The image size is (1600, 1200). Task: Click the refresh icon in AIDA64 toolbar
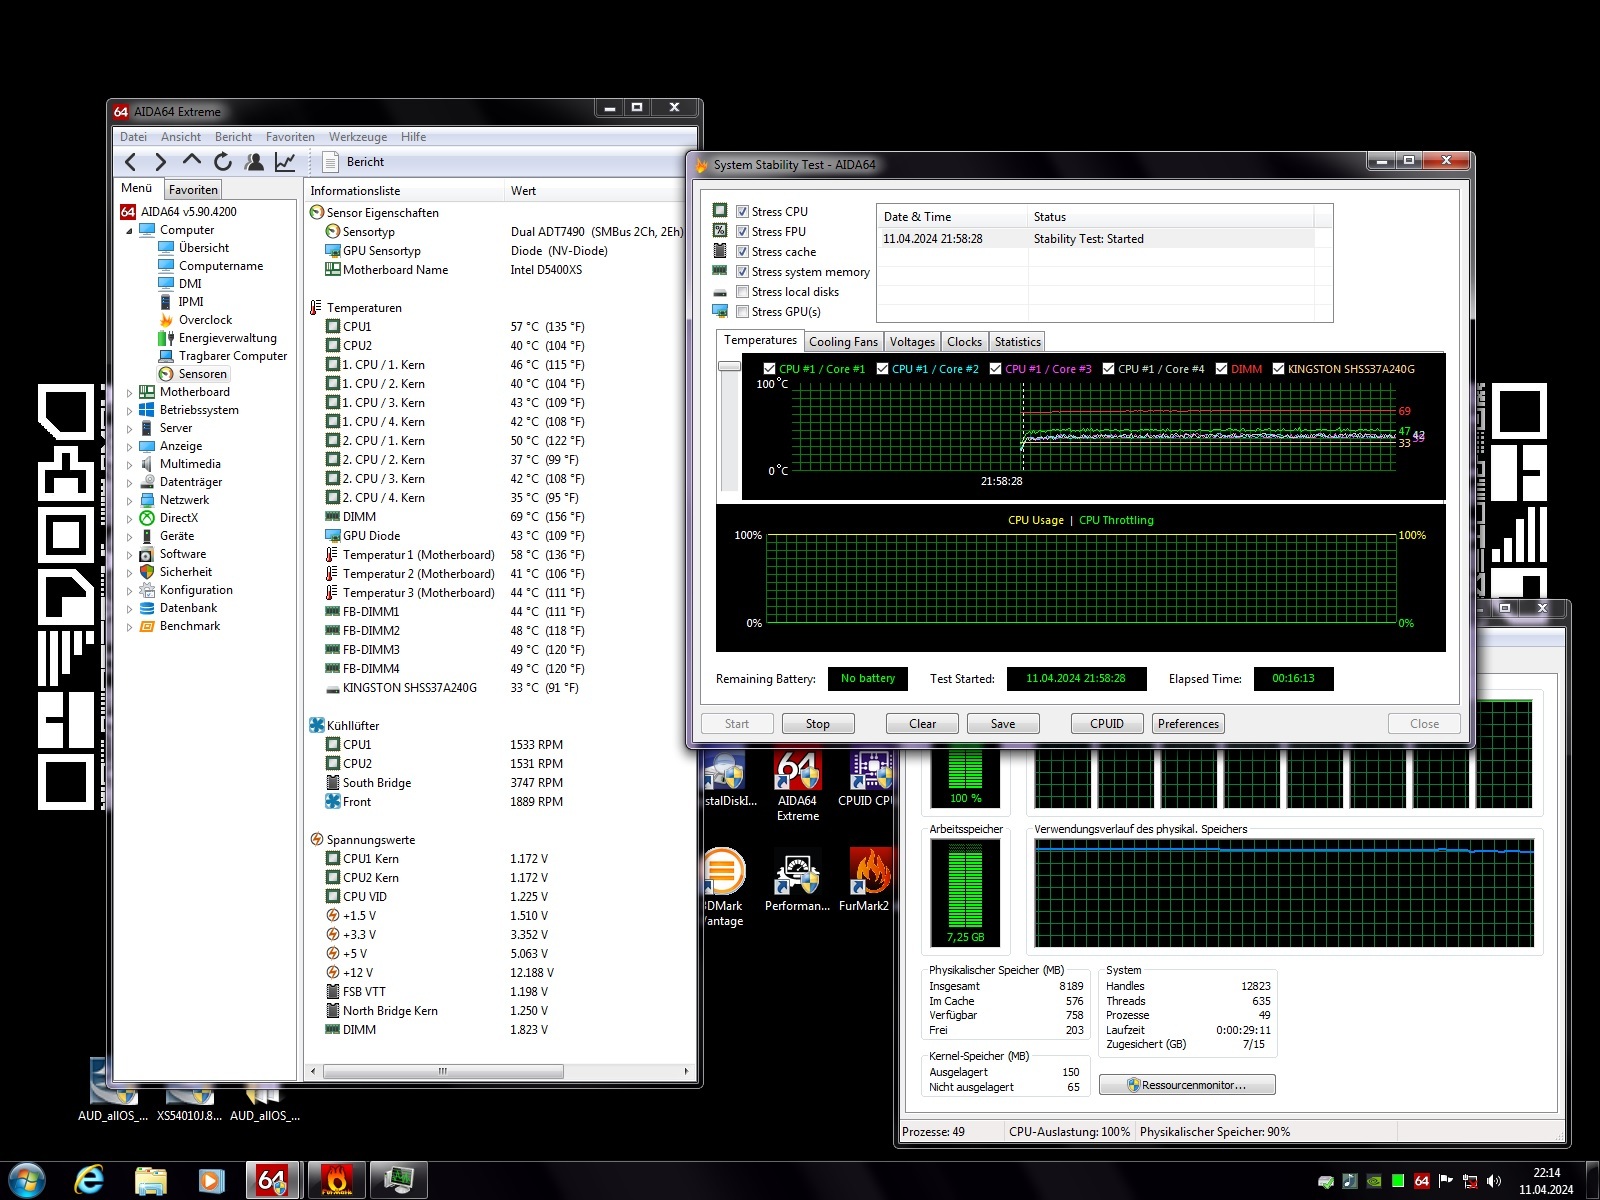[x=223, y=162]
